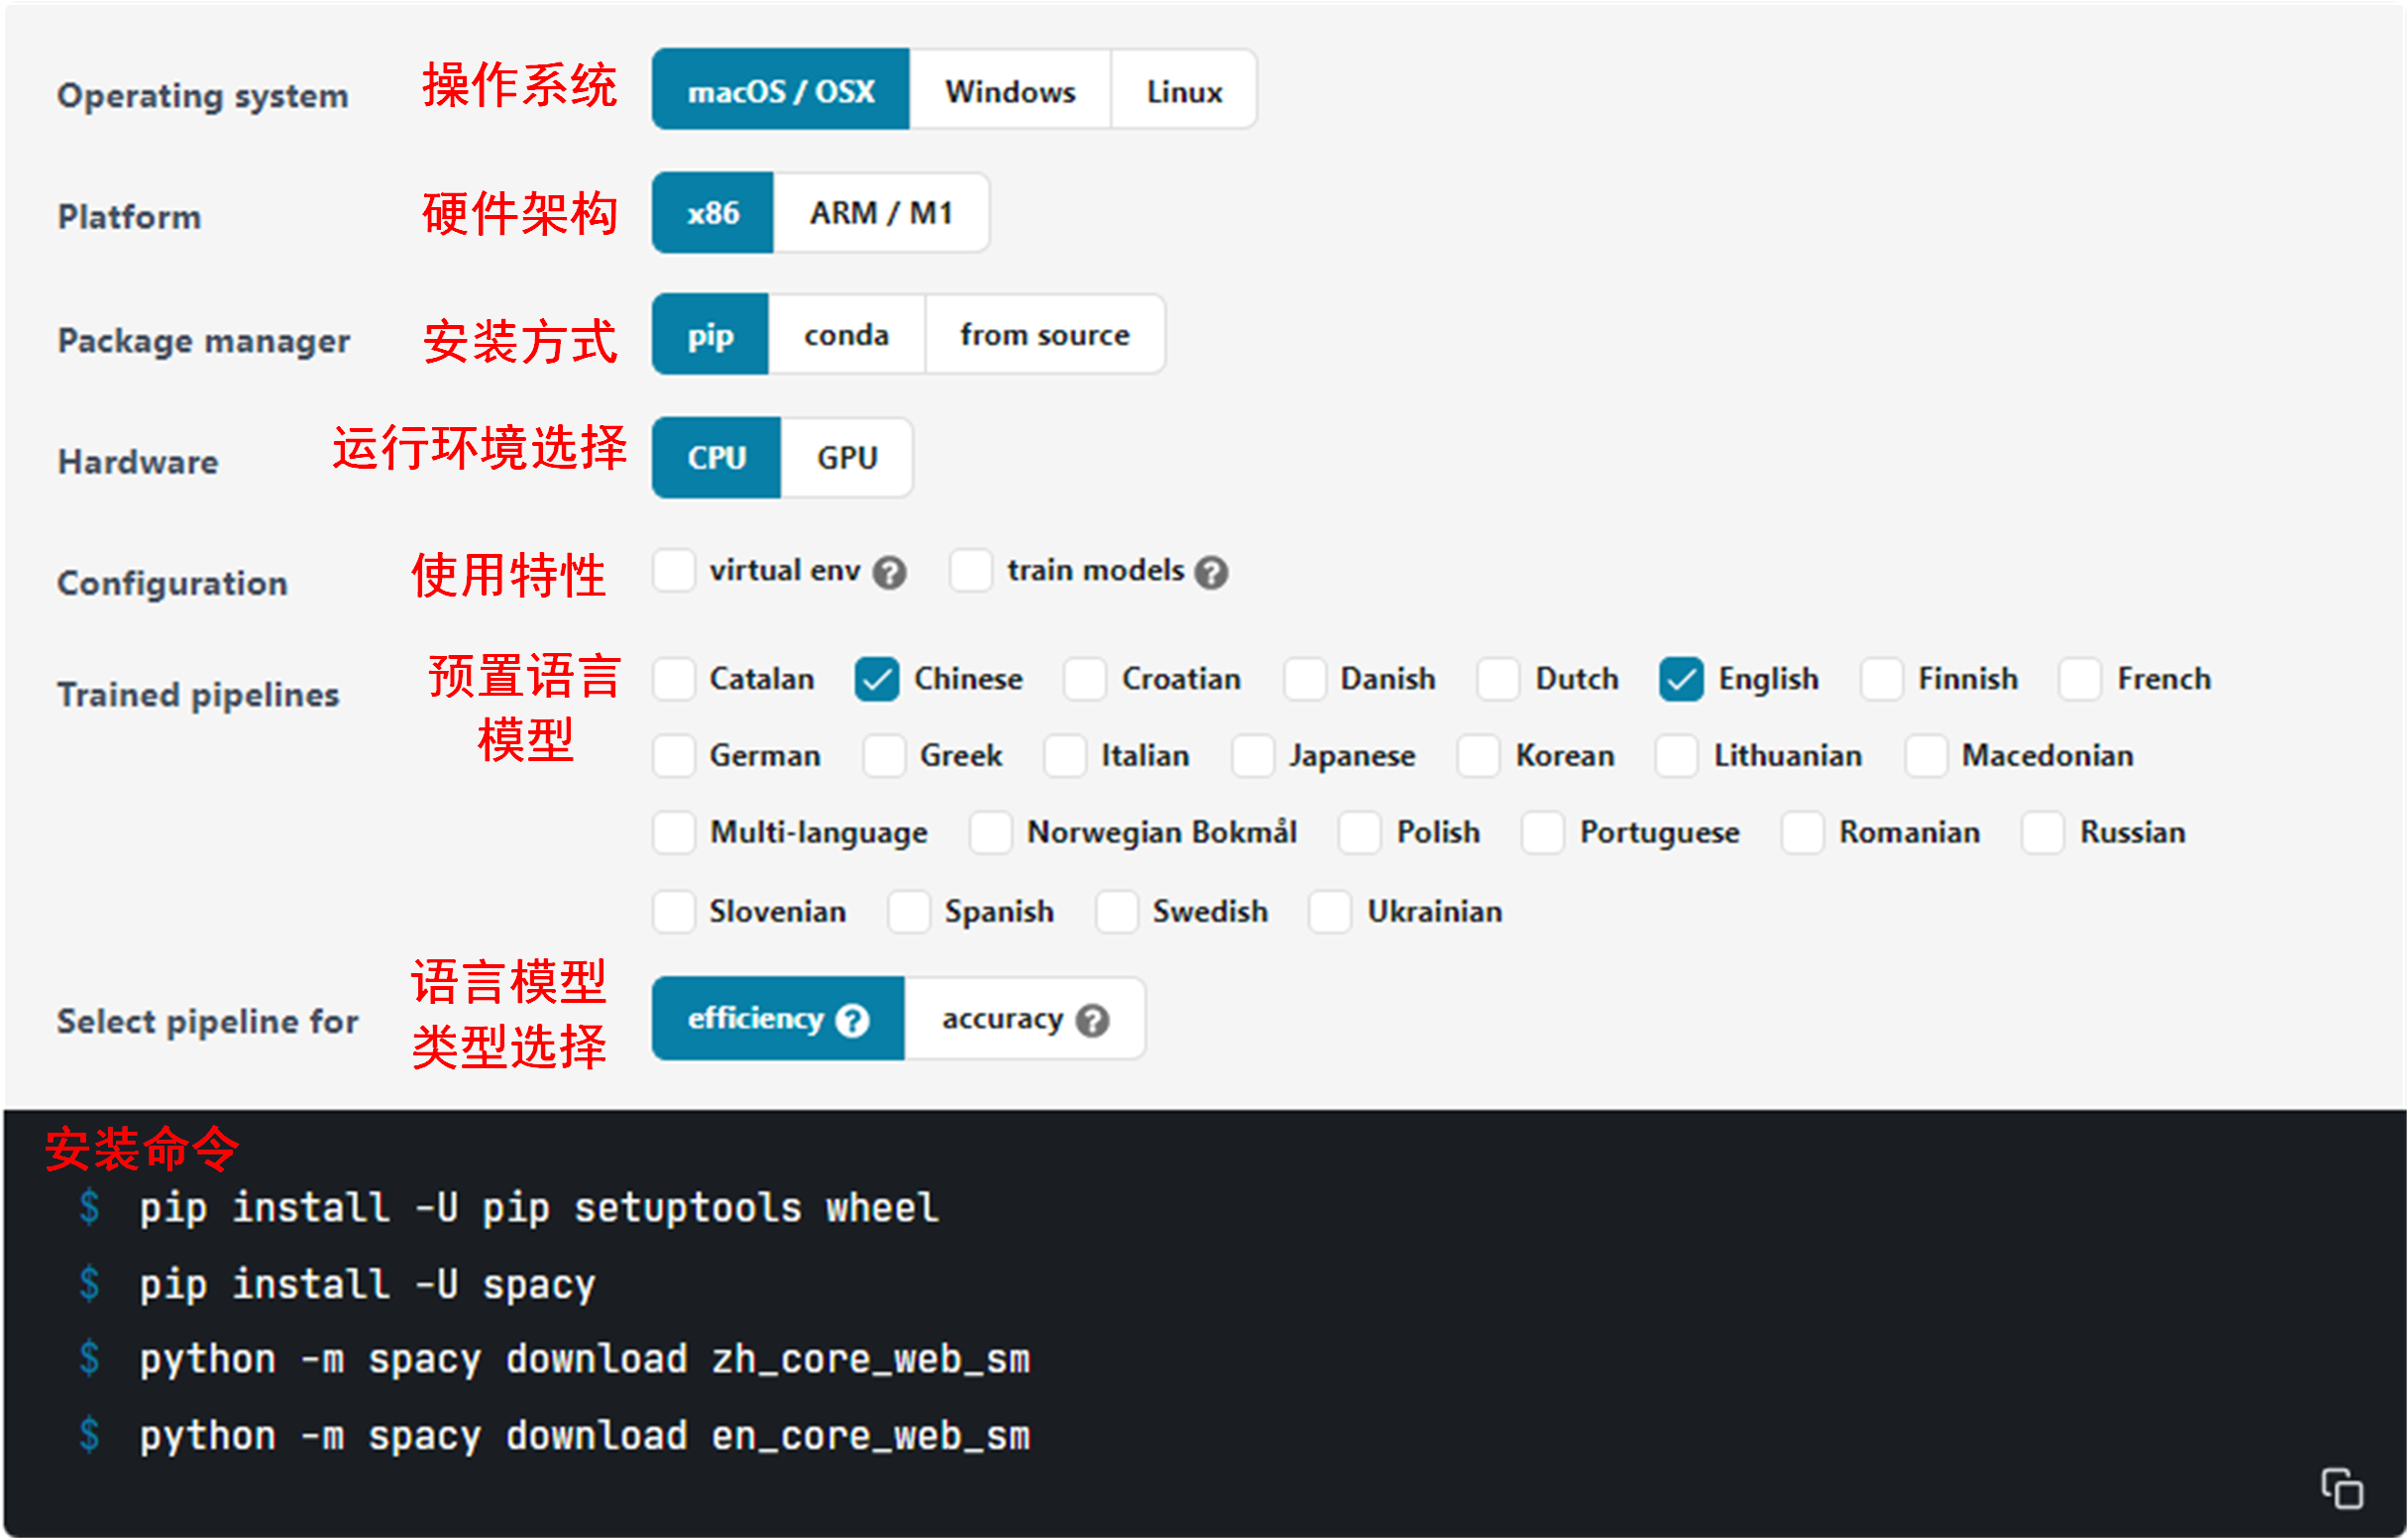Choose the Linux operating system option
This screenshot has width=2408, height=1539.
[x=1184, y=91]
